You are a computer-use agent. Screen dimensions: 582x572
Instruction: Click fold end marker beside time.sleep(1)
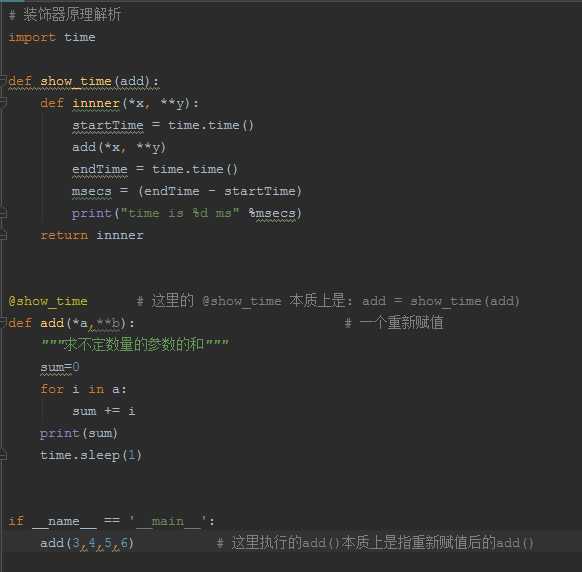tap(3, 455)
